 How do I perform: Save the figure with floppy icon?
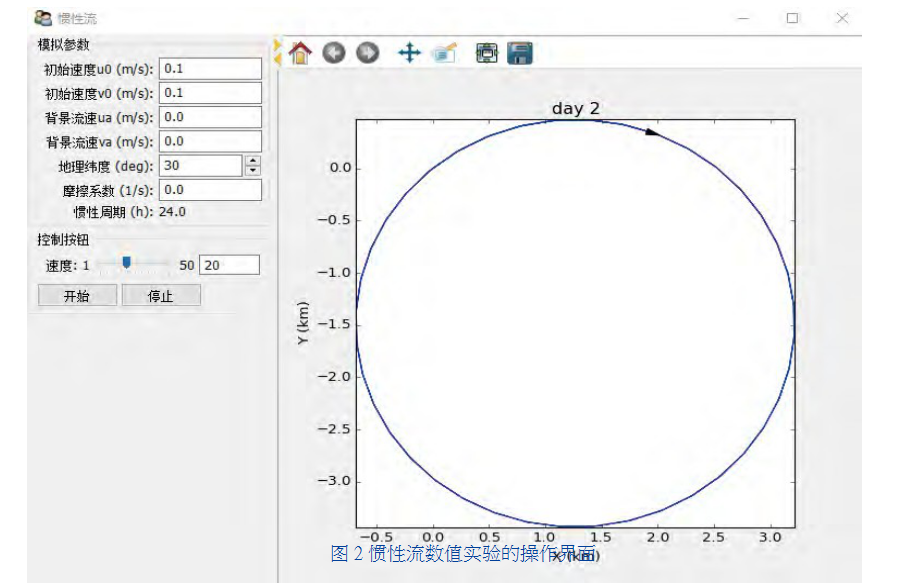(x=520, y=53)
